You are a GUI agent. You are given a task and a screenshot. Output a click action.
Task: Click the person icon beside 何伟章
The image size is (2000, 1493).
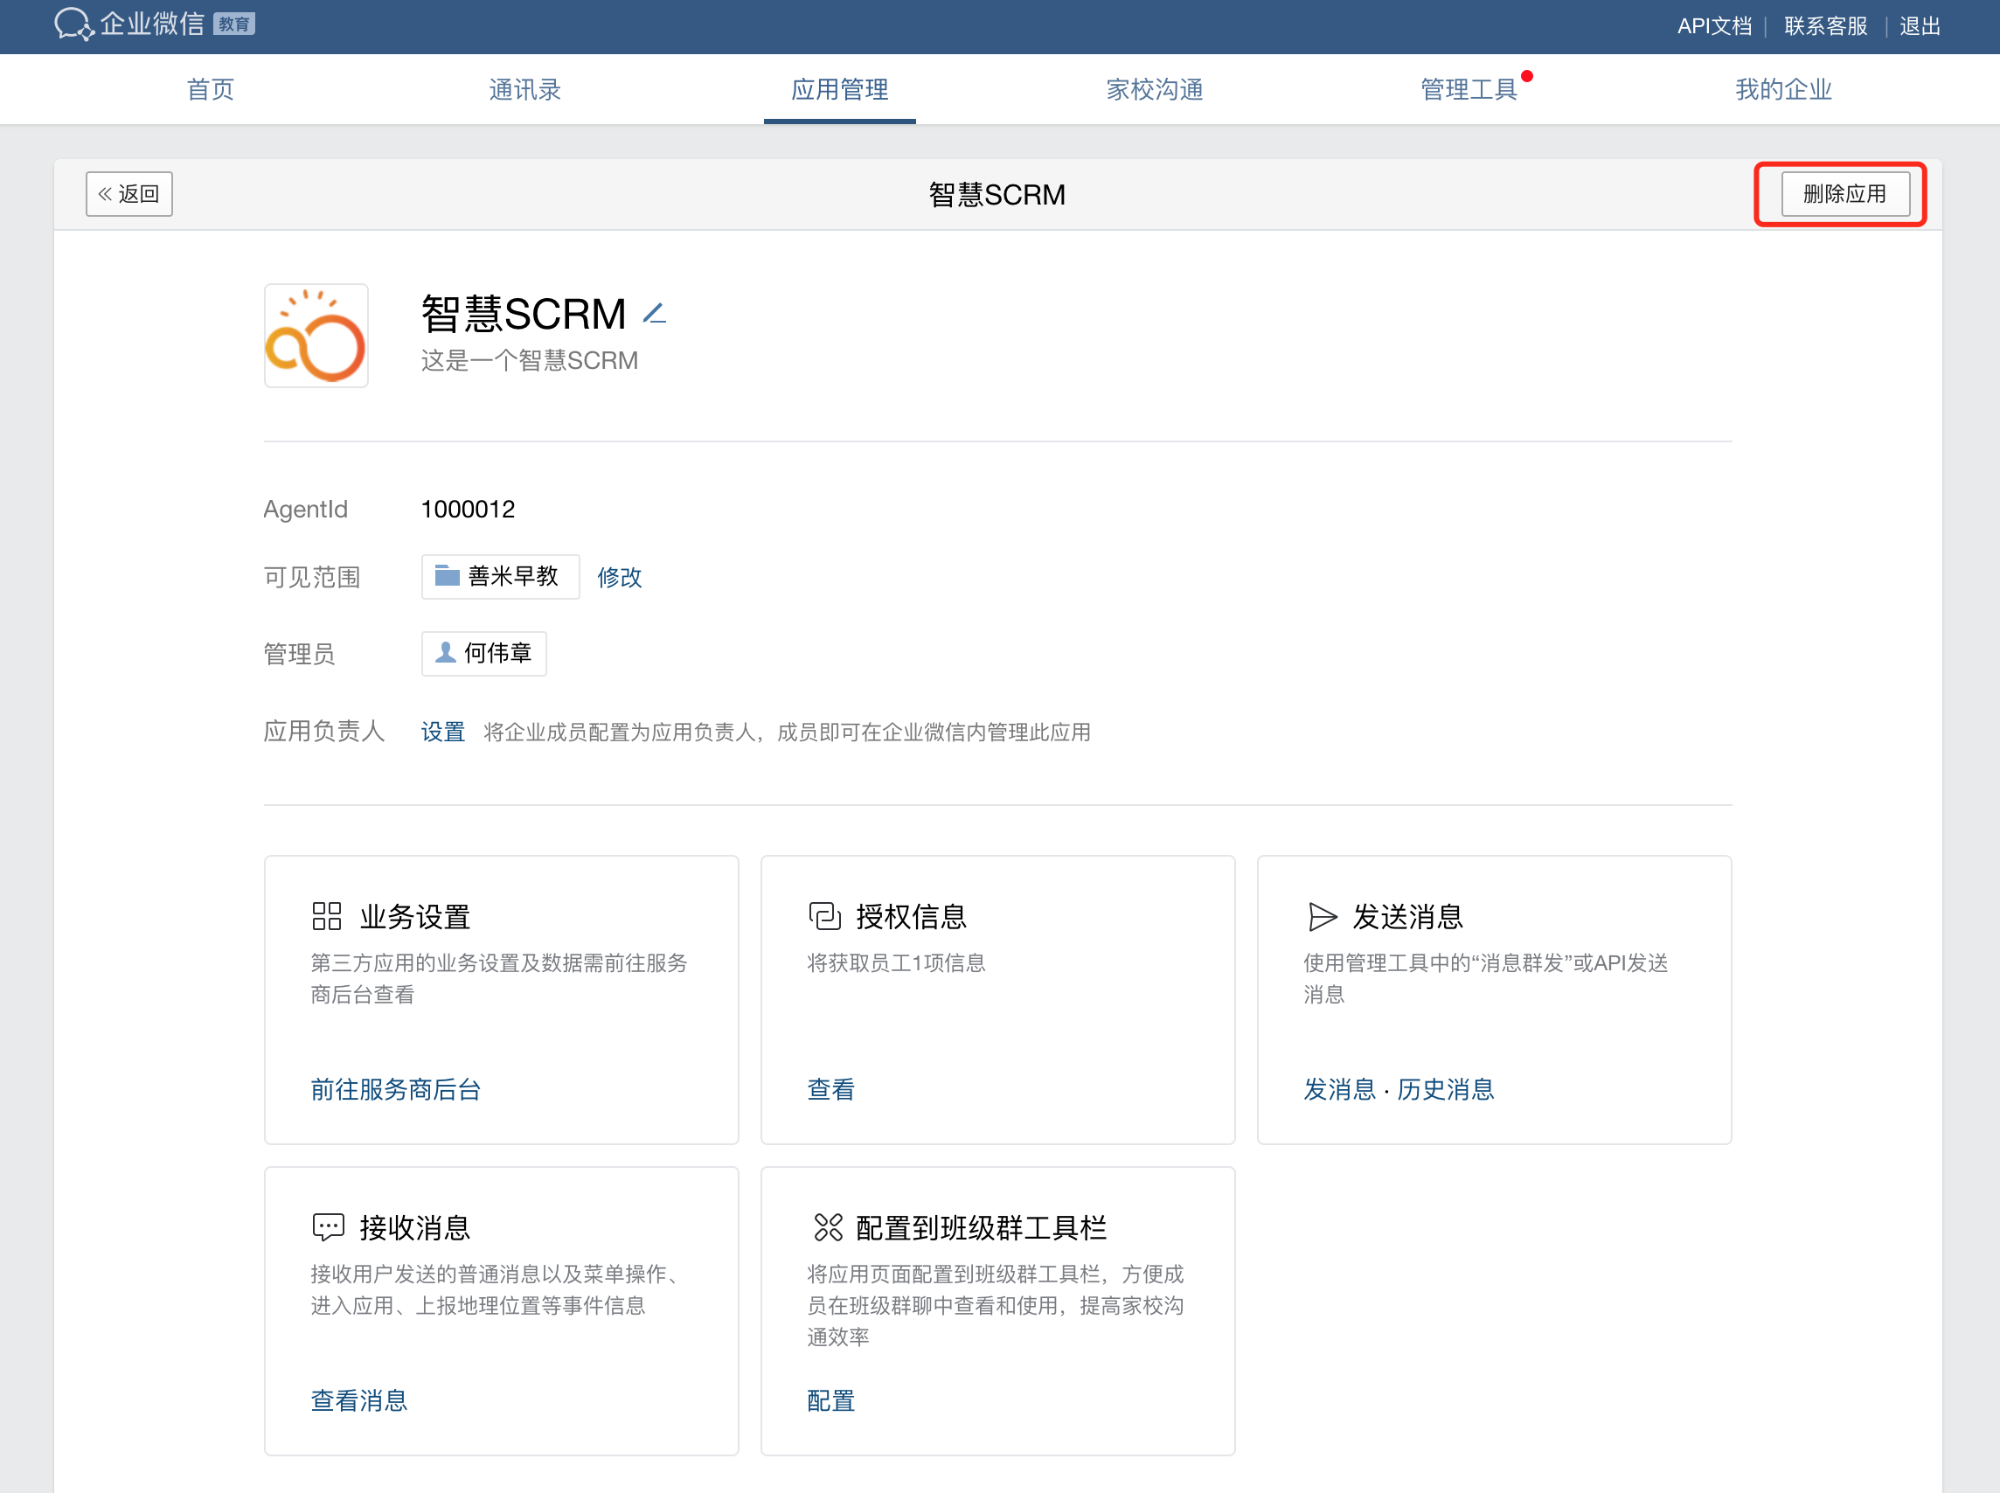446,653
